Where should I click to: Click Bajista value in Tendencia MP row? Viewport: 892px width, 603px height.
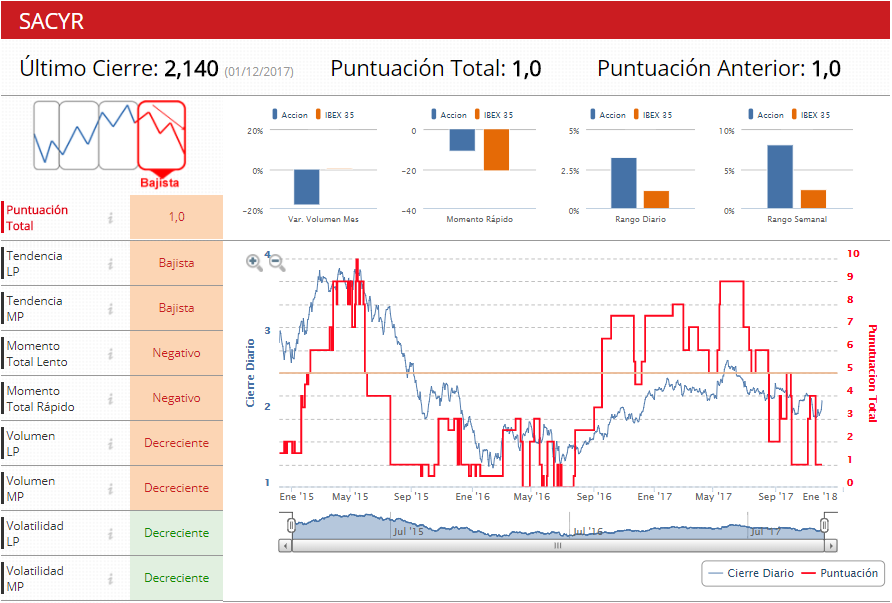coord(176,308)
